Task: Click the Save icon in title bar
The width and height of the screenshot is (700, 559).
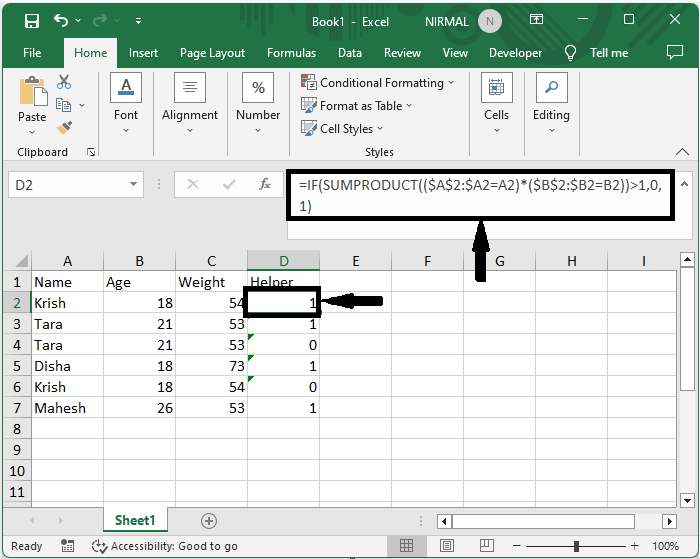Action: tap(31, 21)
